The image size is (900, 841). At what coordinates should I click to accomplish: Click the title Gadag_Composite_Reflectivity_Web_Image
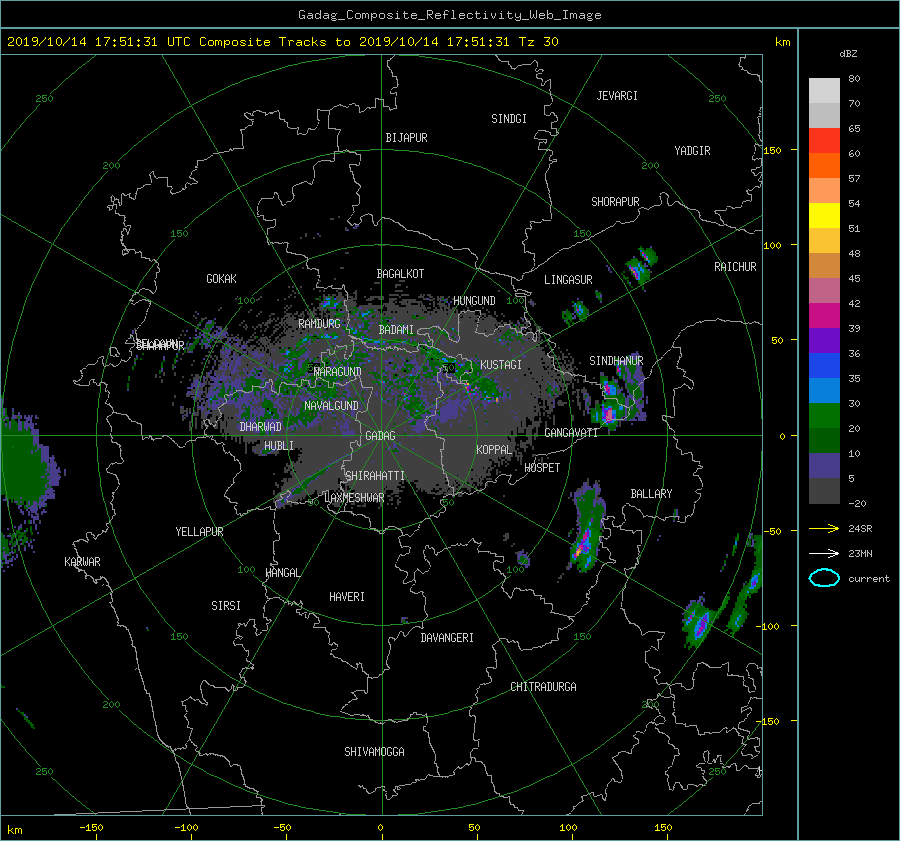(449, 15)
